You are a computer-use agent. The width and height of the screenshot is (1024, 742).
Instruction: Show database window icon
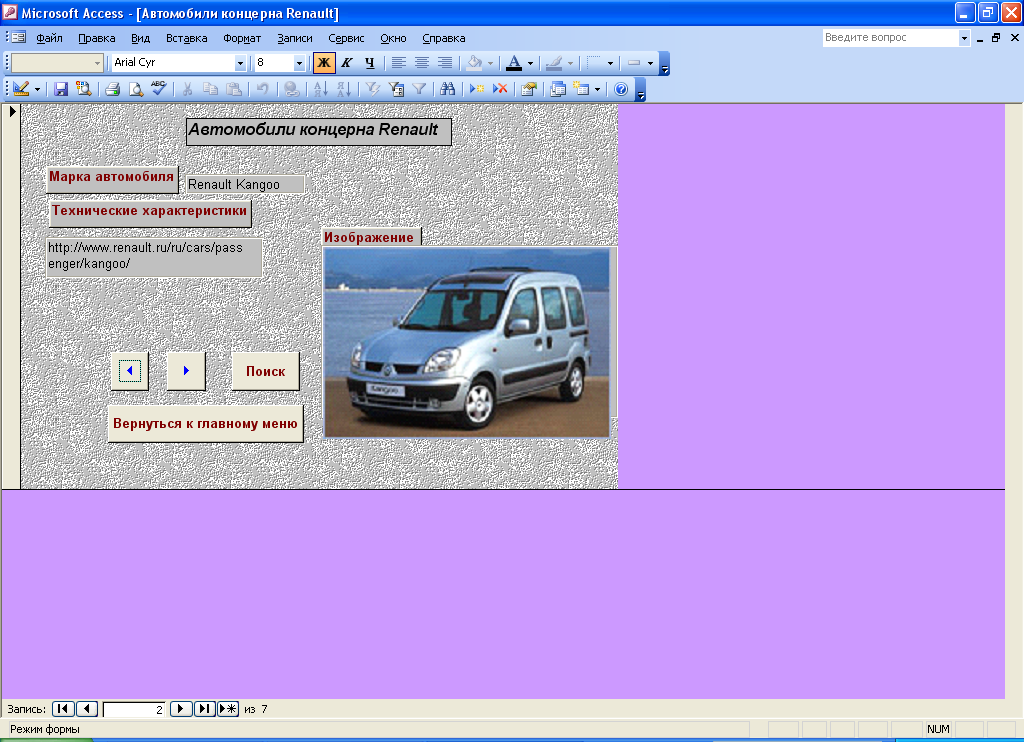[558, 89]
